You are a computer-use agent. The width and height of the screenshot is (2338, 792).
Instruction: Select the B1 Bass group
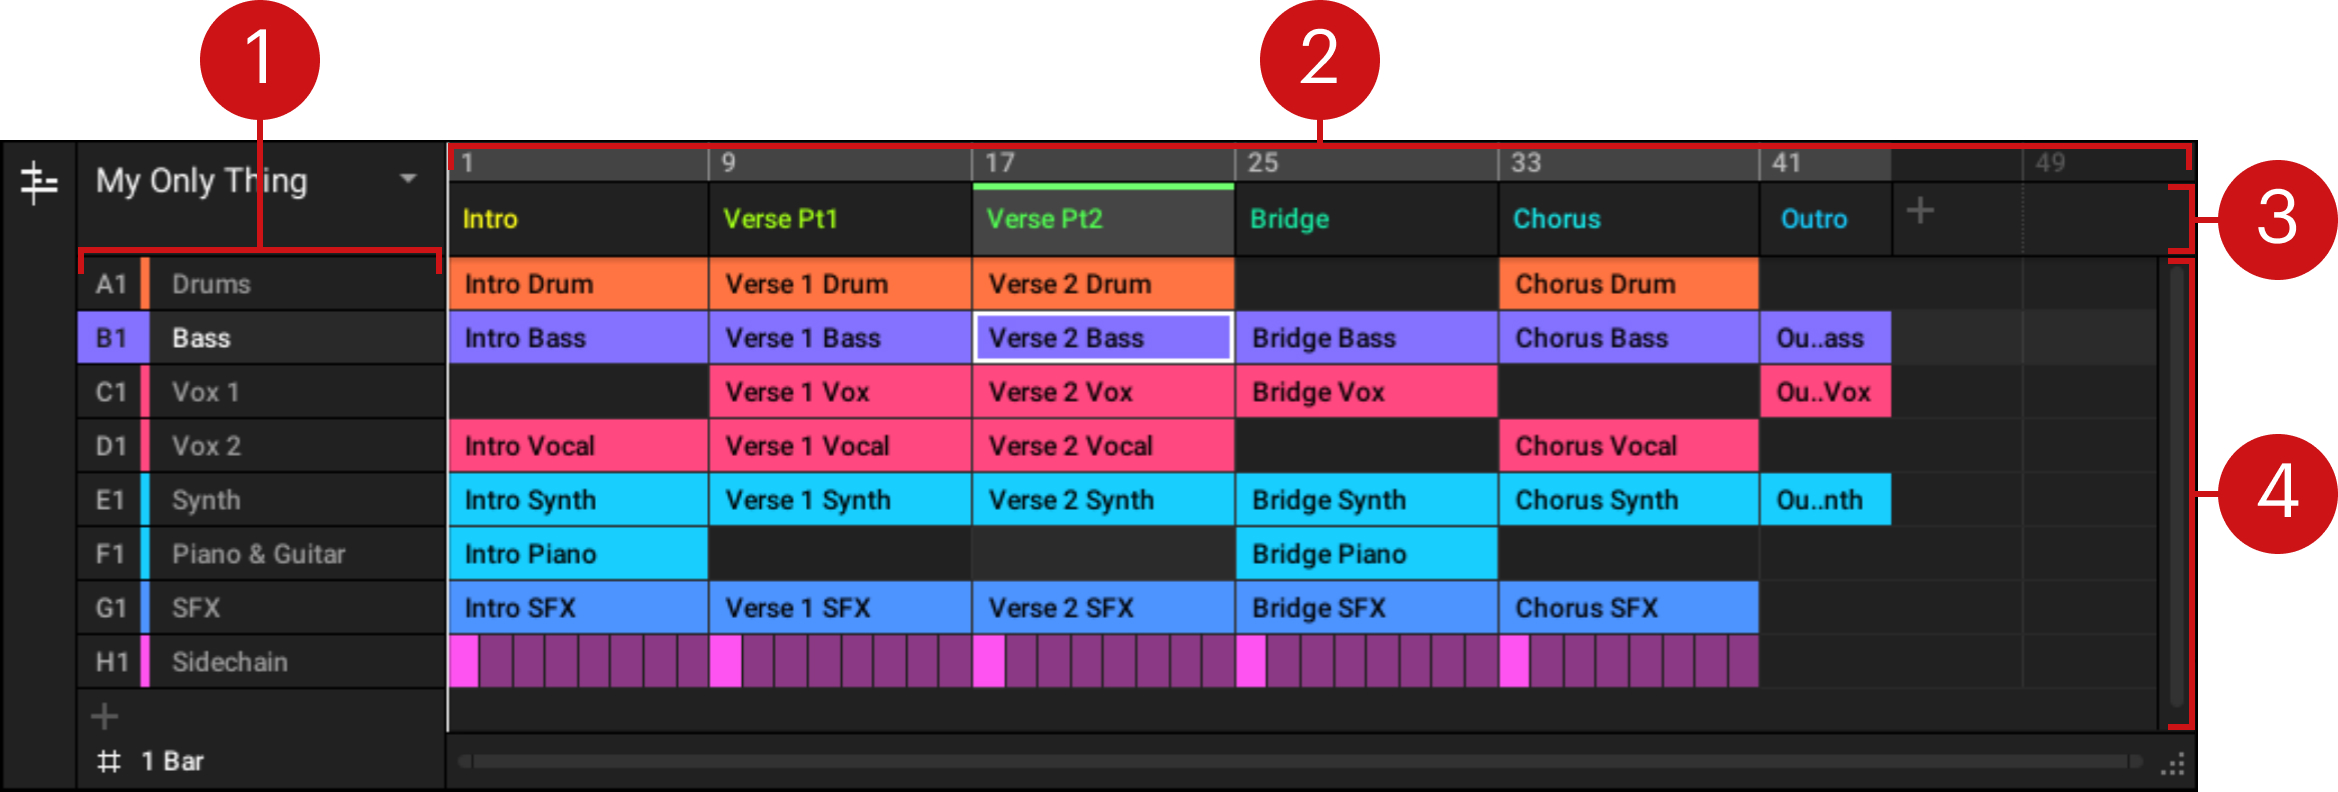pos(260,338)
